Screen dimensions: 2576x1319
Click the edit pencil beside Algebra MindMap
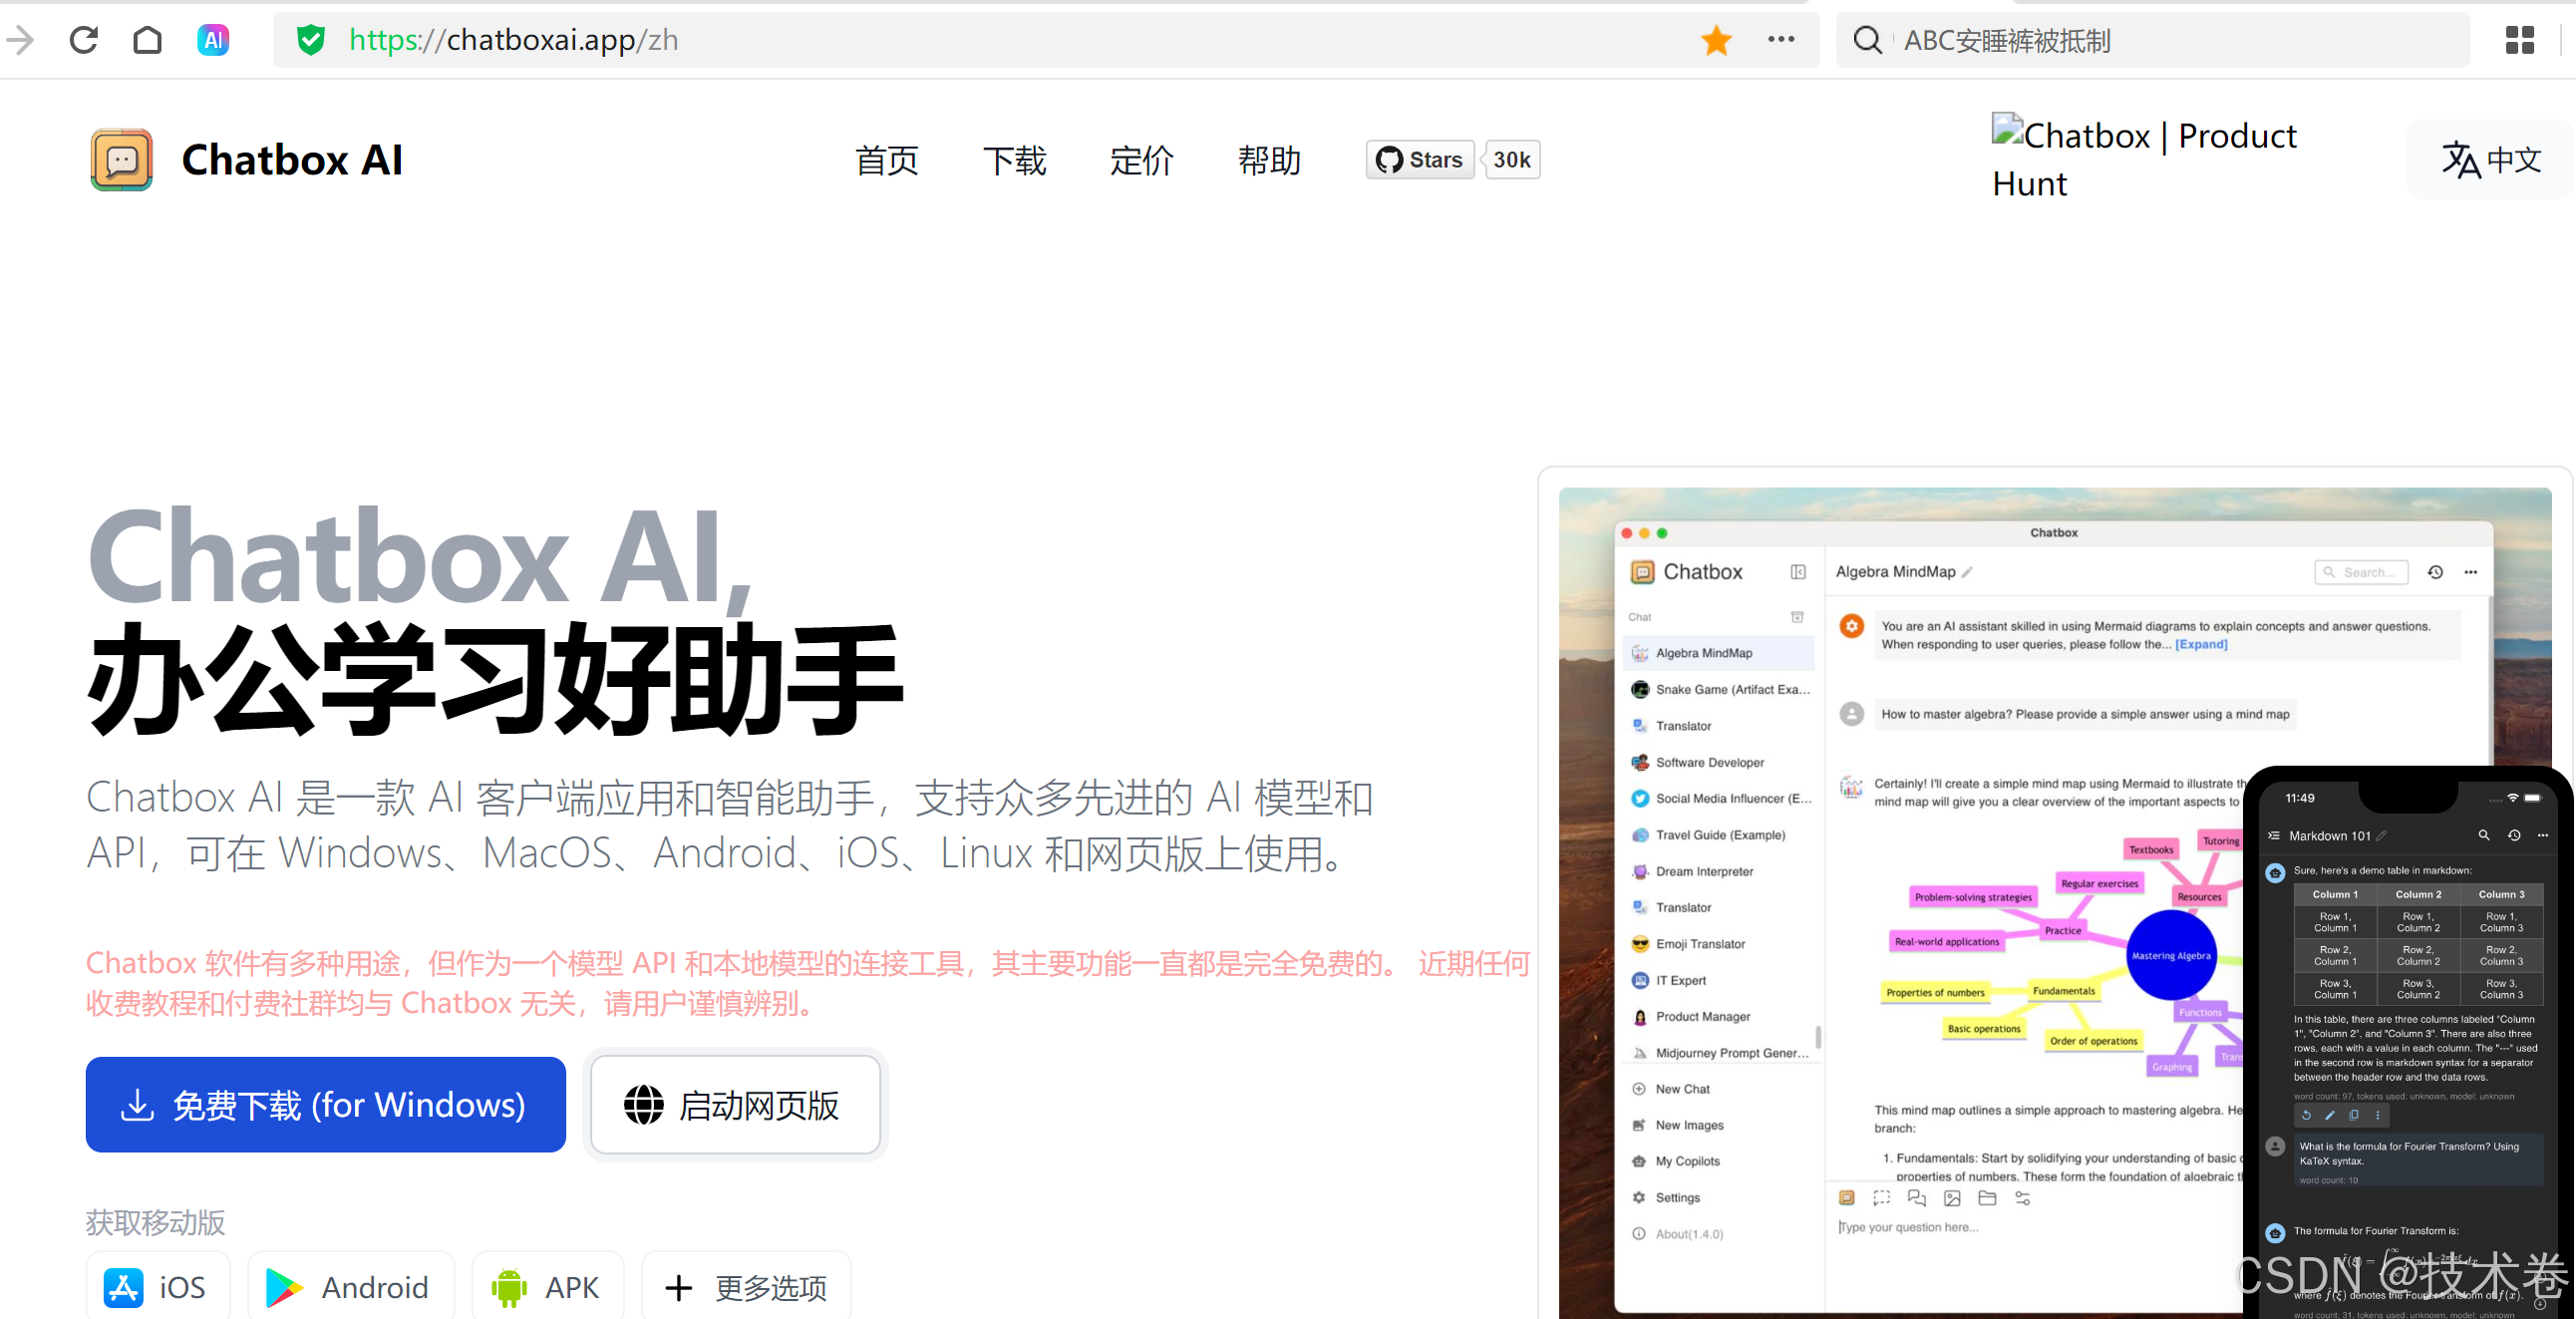click(1967, 572)
